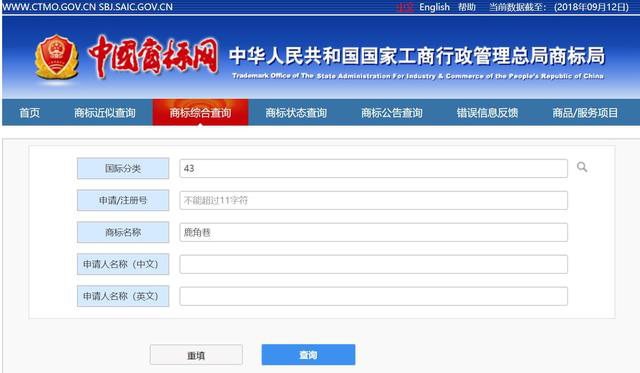
Task: Click the 国际分类 input containing 43
Action: pyautogui.click(x=373, y=168)
